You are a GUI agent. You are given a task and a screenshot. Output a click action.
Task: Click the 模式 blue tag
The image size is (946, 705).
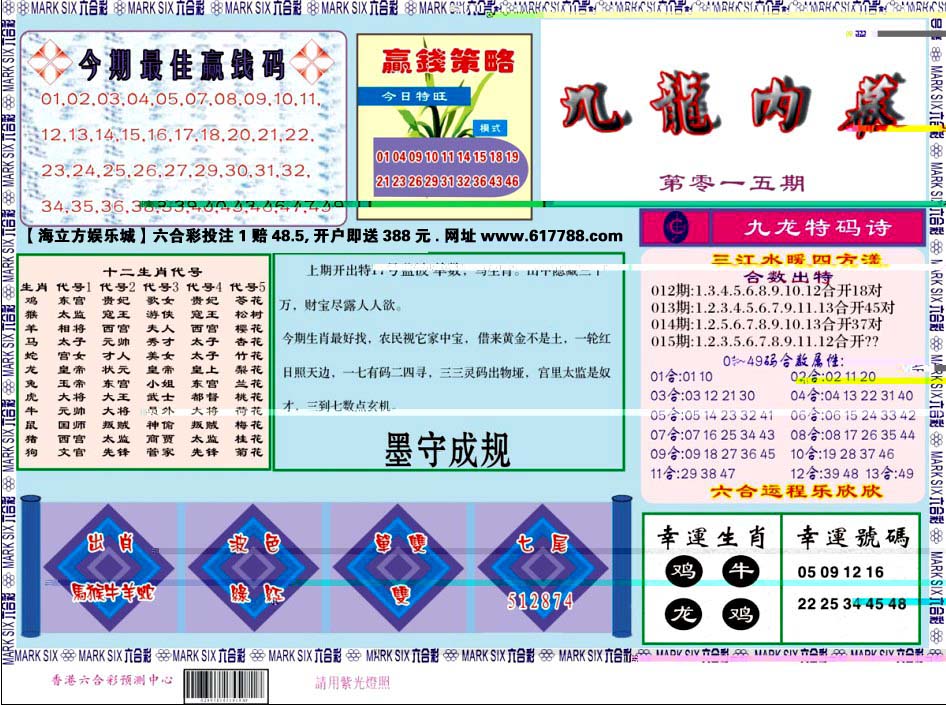coord(490,128)
